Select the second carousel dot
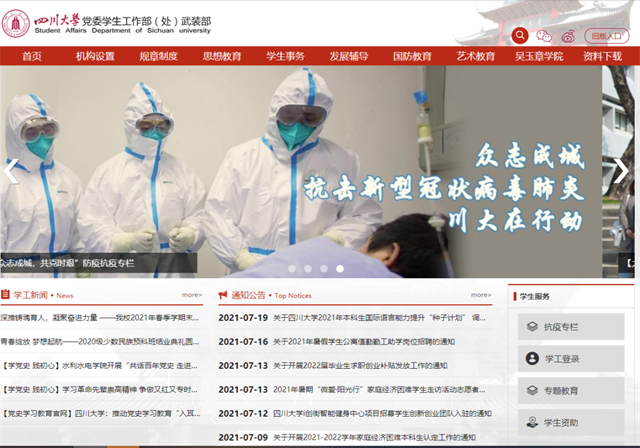 tap(308, 268)
